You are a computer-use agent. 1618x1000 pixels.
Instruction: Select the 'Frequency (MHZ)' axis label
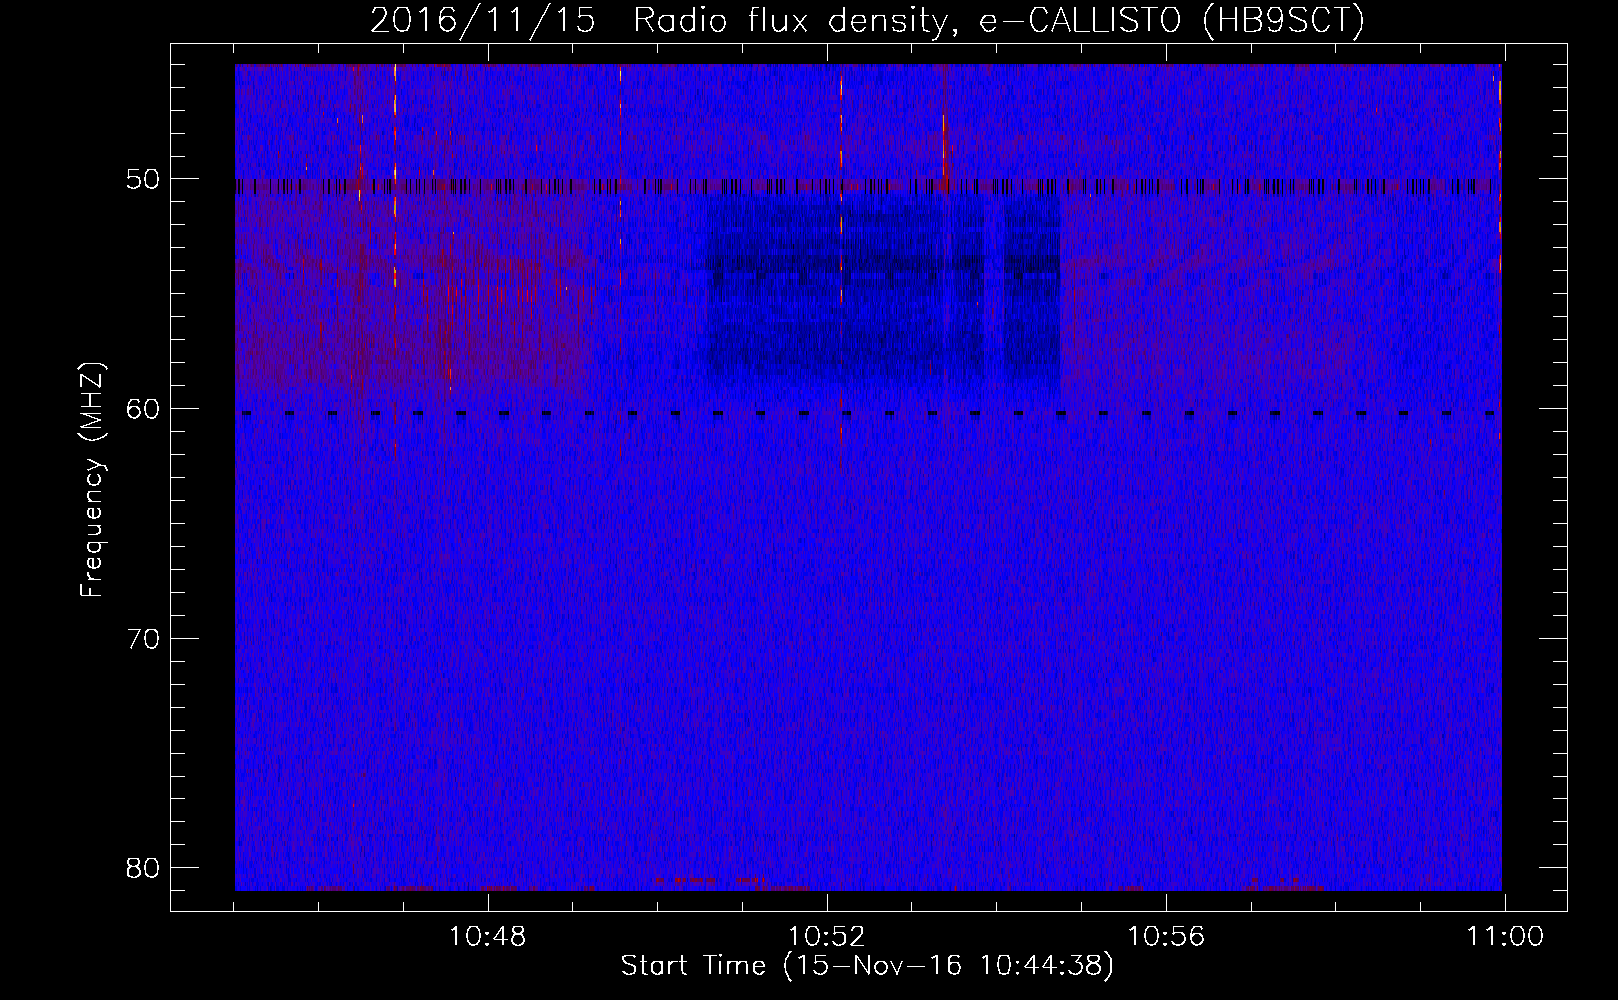click(x=92, y=480)
